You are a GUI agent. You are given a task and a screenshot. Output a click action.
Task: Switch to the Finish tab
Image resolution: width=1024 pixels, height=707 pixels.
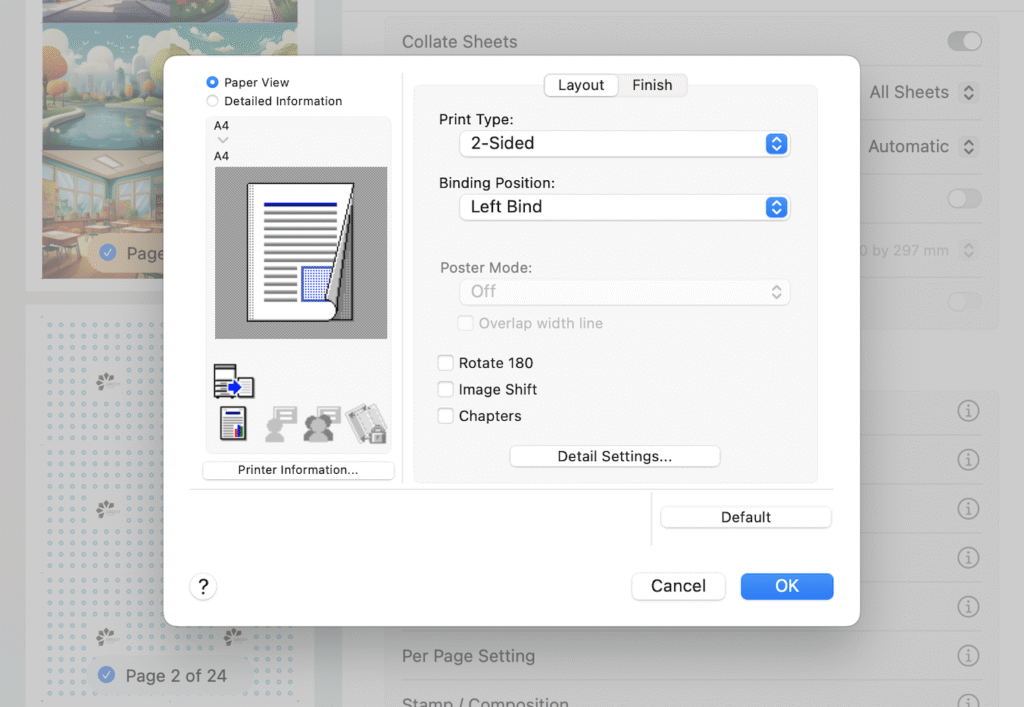(652, 85)
